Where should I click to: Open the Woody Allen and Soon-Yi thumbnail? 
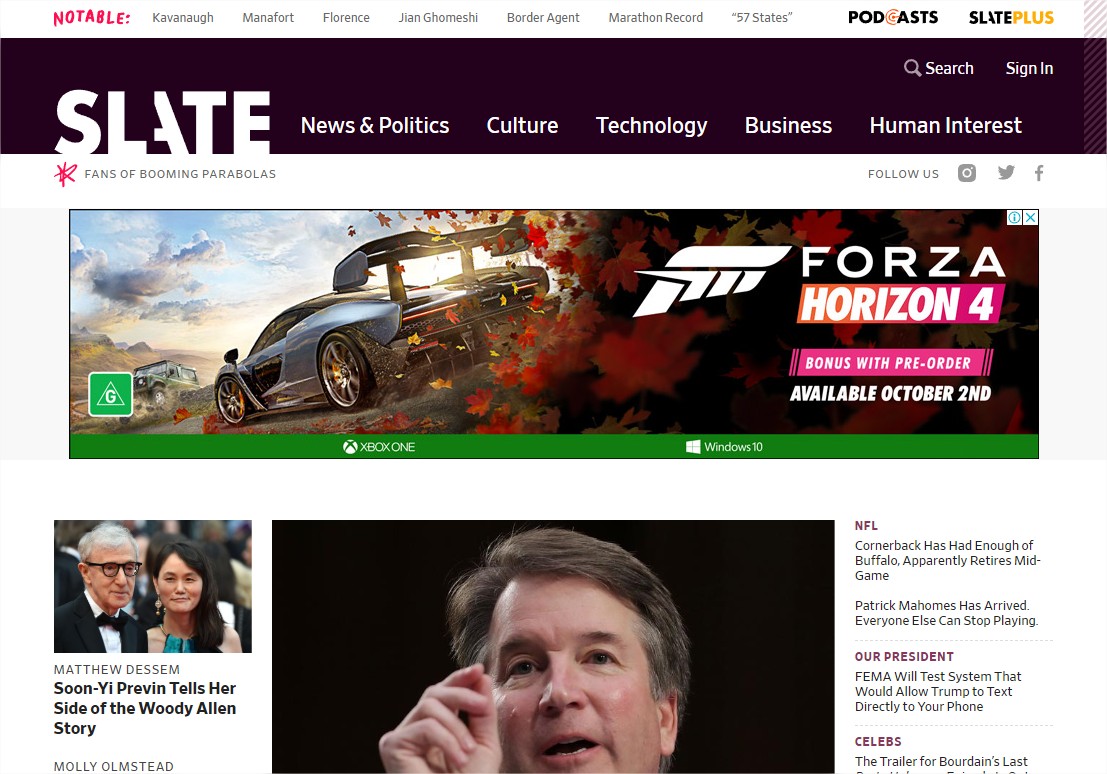[152, 586]
